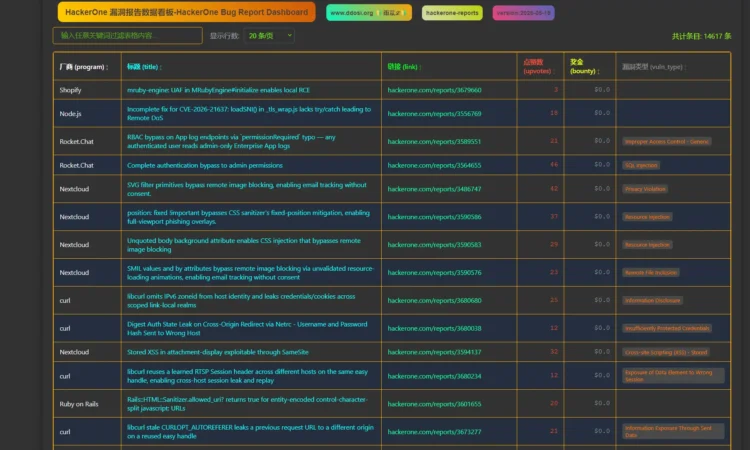Image resolution: width=750 pixels, height=450 pixels.
Task: Open Rails::HTML::Sanitizer.allowed_uri? title
Action: 247,404
